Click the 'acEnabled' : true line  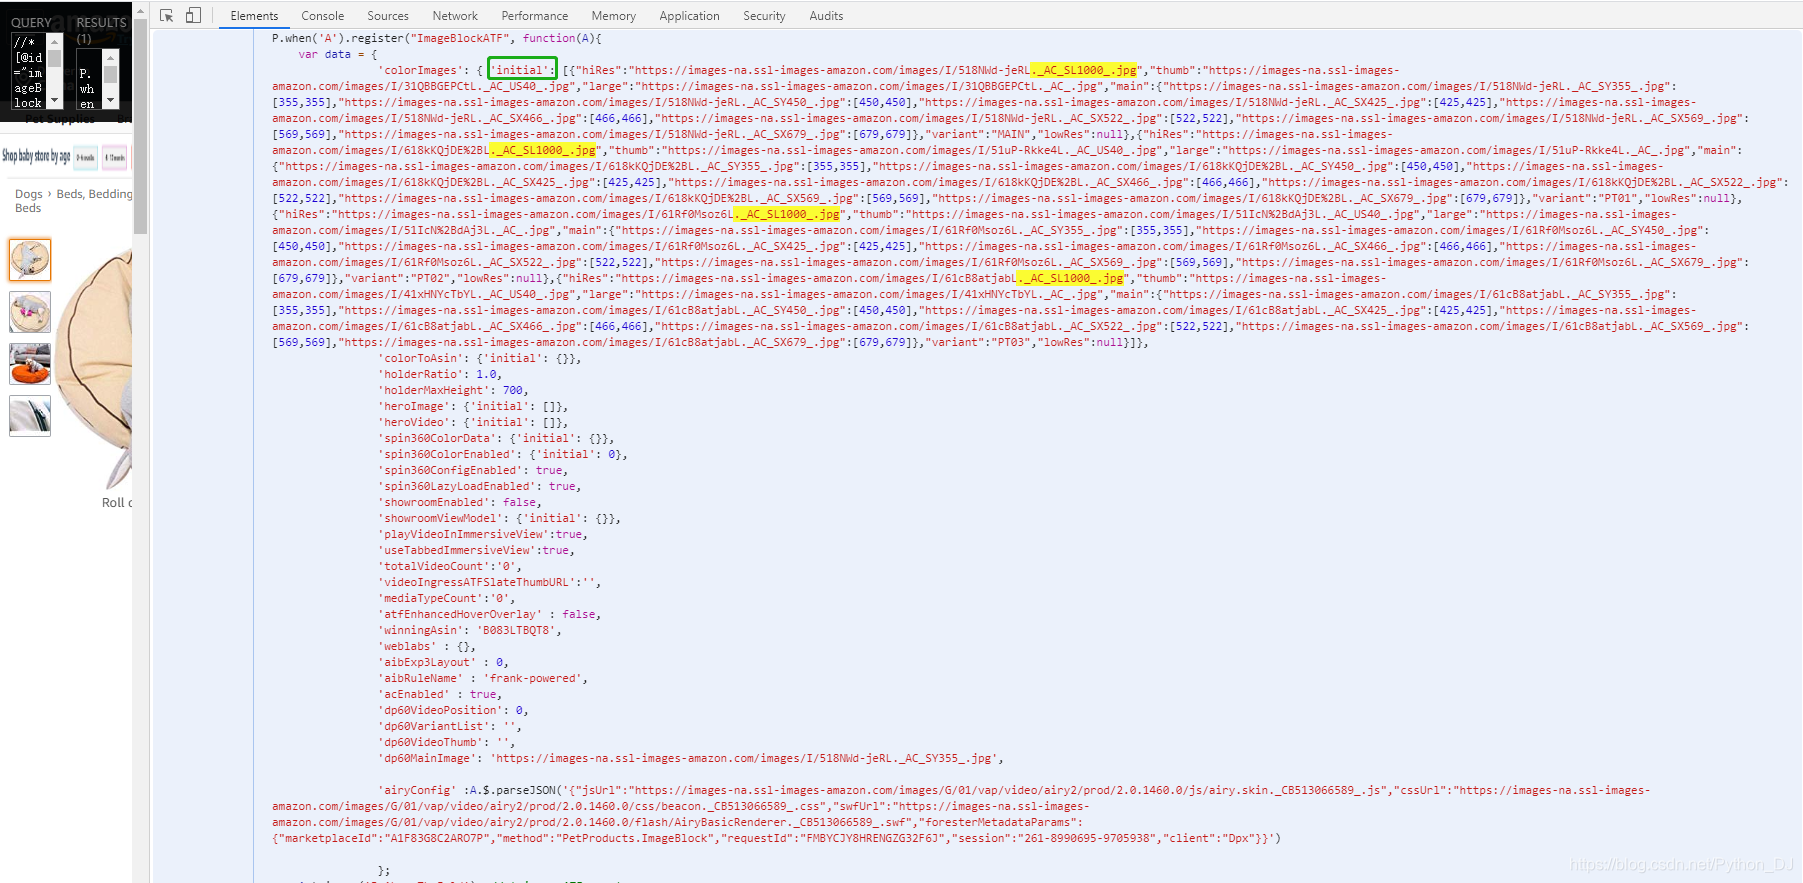(x=440, y=694)
